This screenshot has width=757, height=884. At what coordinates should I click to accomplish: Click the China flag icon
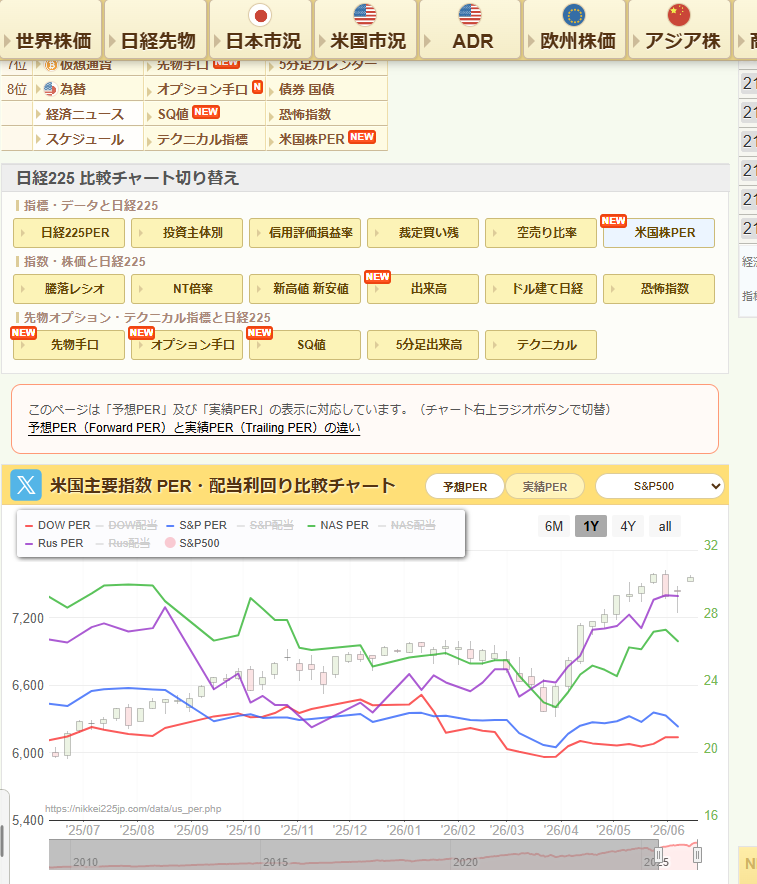click(x=679, y=15)
